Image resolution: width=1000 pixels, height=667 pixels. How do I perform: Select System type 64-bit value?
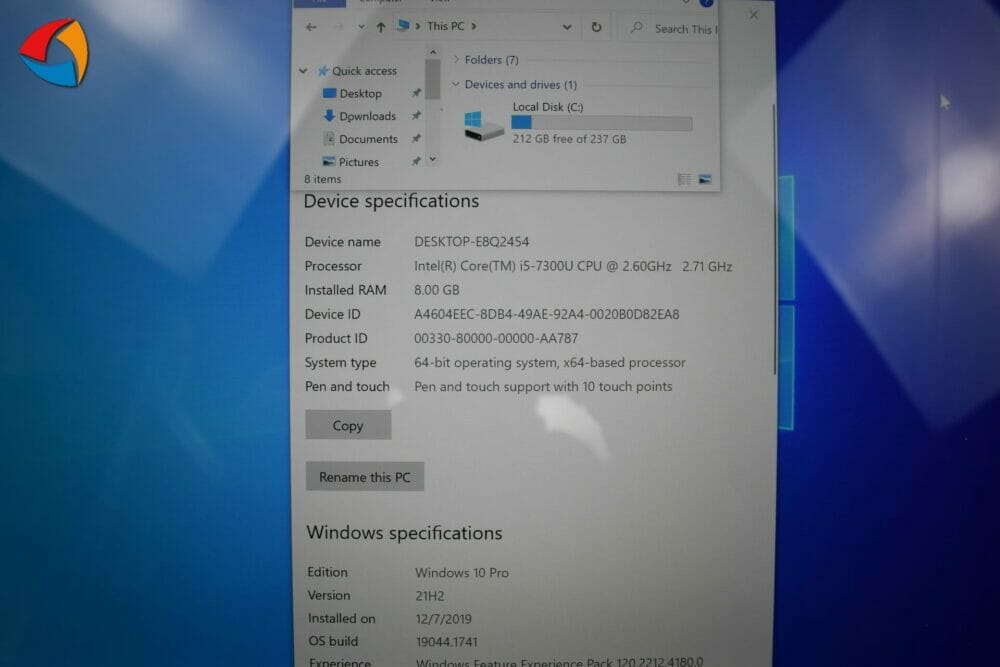click(x=550, y=363)
